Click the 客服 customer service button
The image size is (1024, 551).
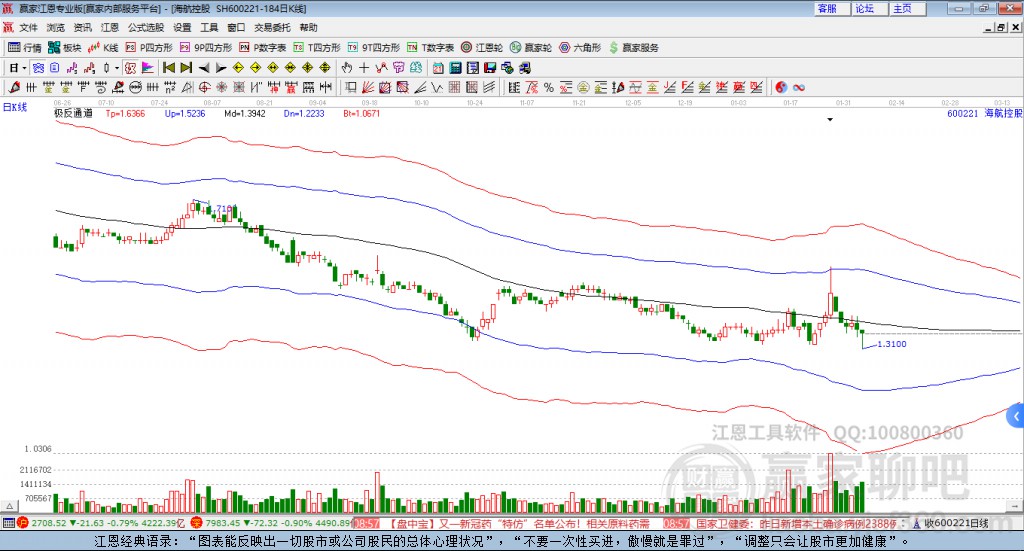pos(832,8)
